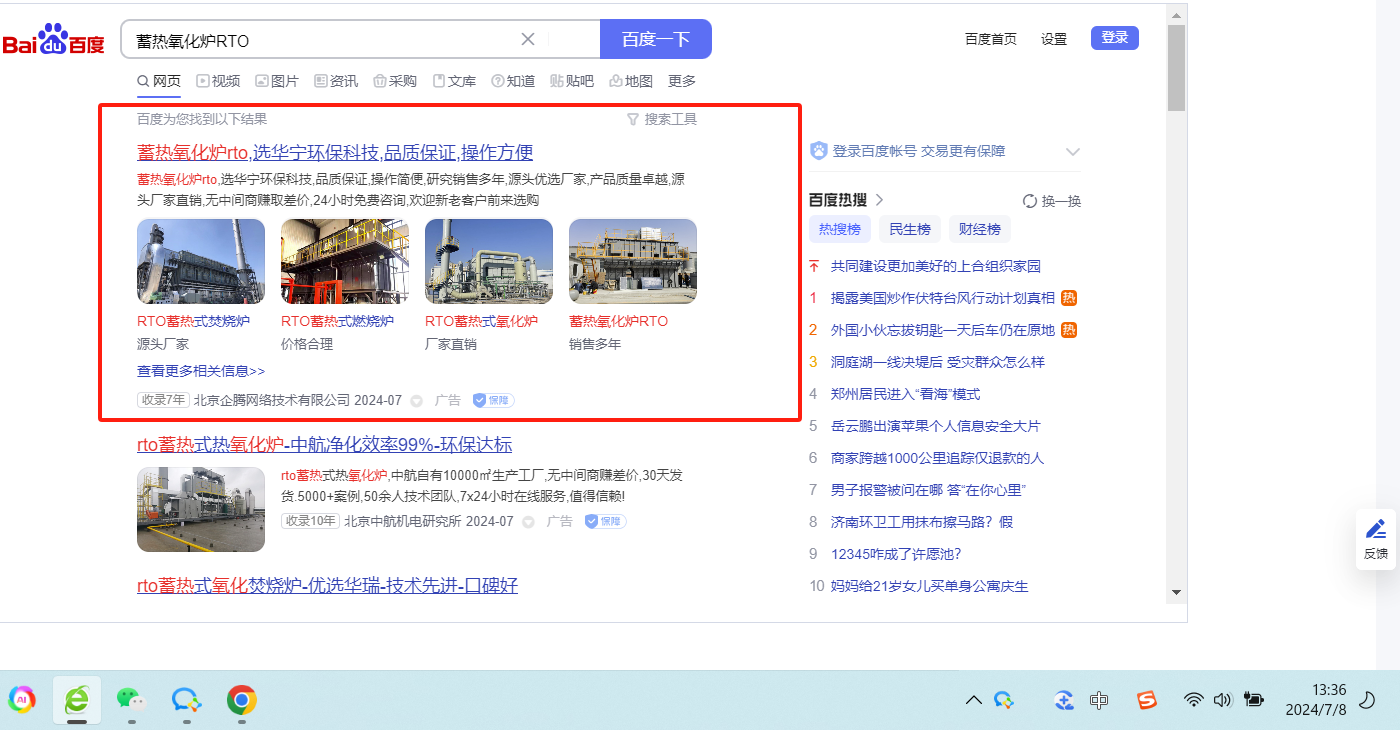Open WeChat from the taskbar
This screenshot has width=1400, height=730.
point(131,699)
